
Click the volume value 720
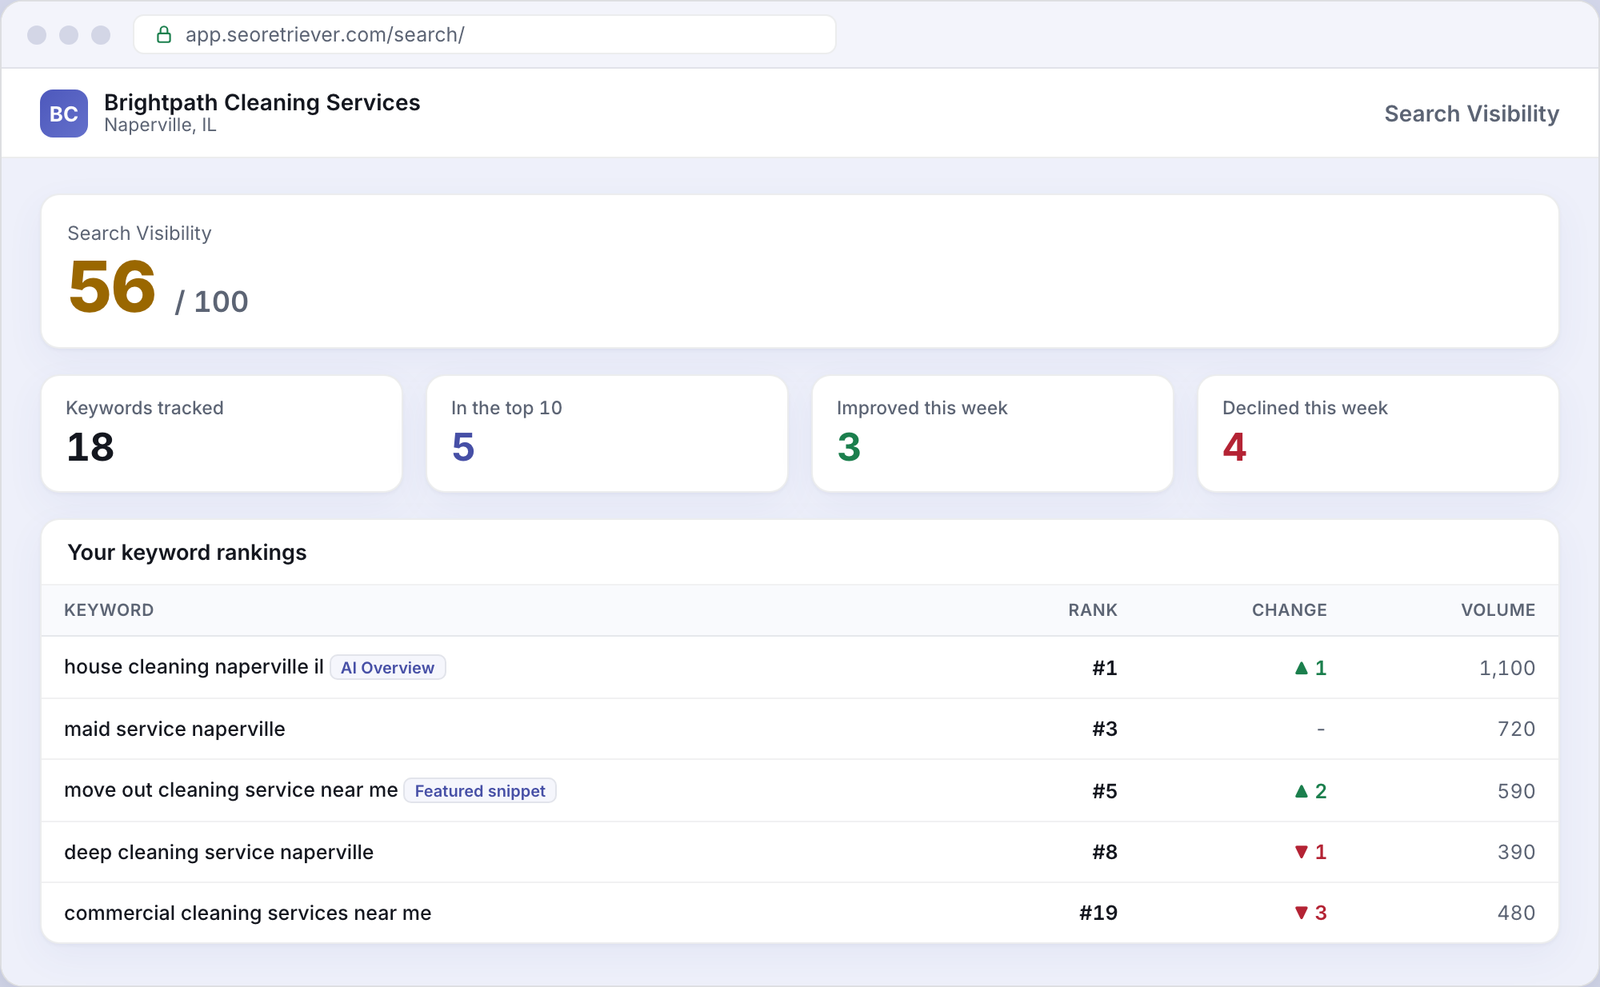1517,729
